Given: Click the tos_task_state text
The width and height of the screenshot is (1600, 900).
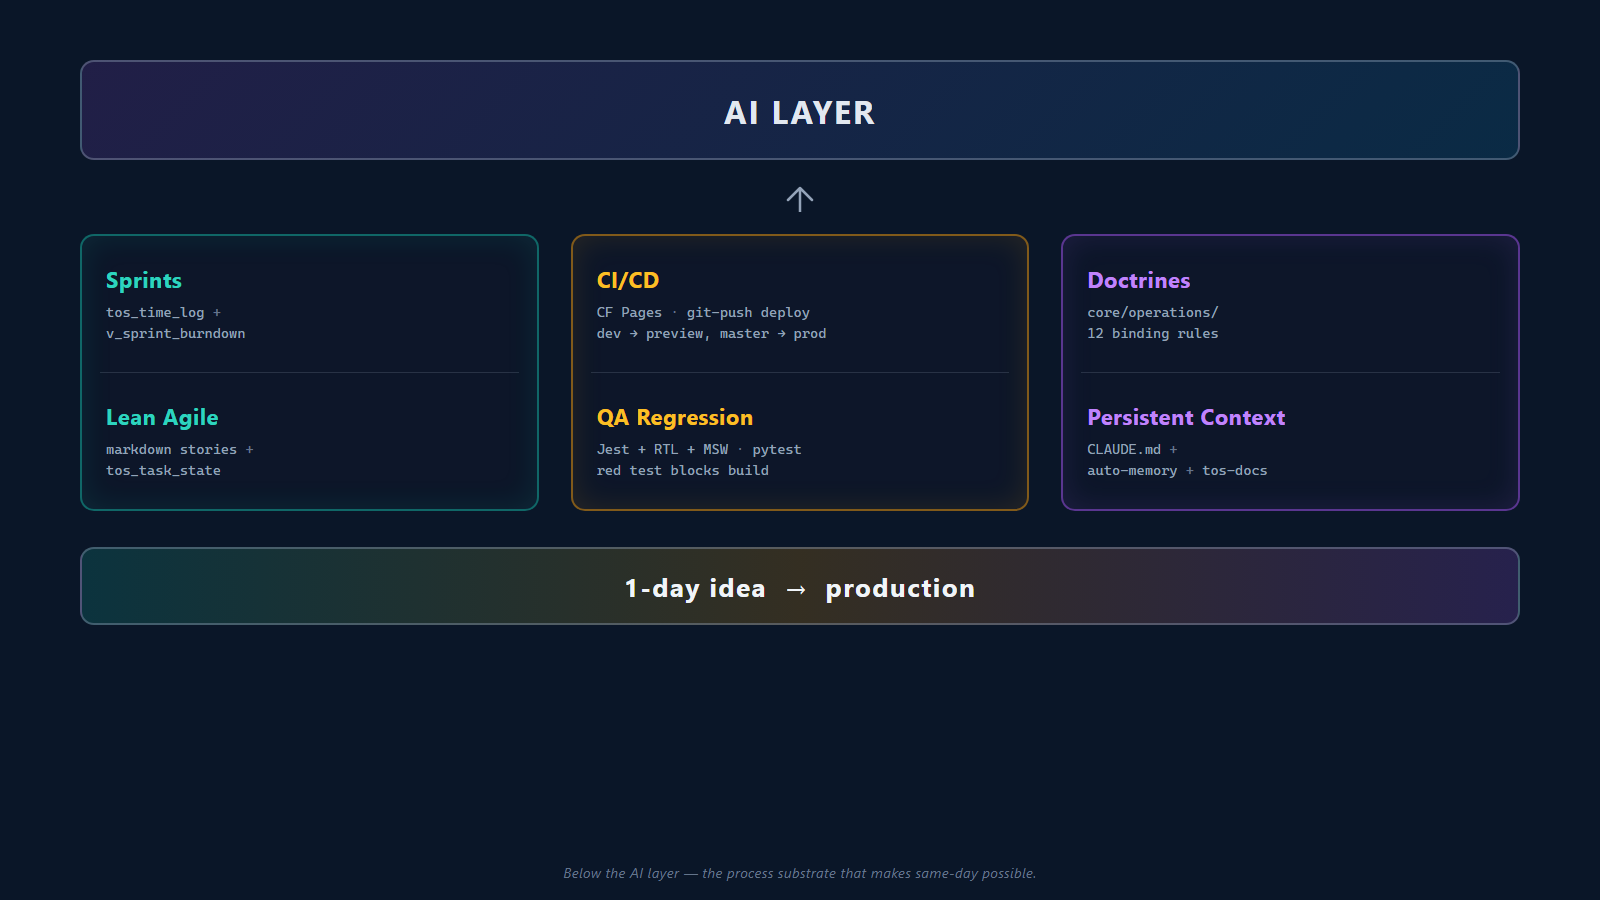Looking at the screenshot, I should coord(163,471).
